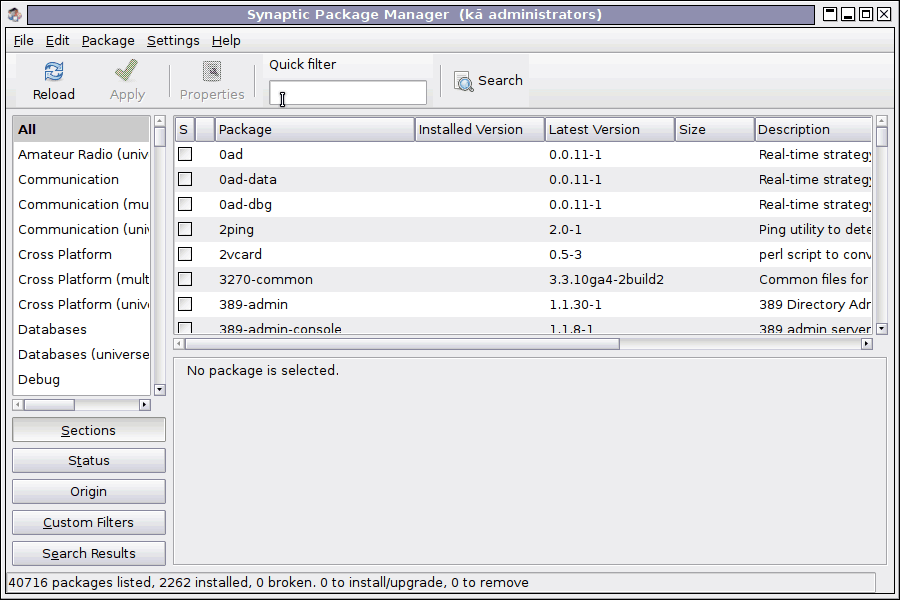Toggle the status checkbox for 0ad-data
Image resolution: width=900 pixels, height=600 pixels.
pyautogui.click(x=185, y=179)
